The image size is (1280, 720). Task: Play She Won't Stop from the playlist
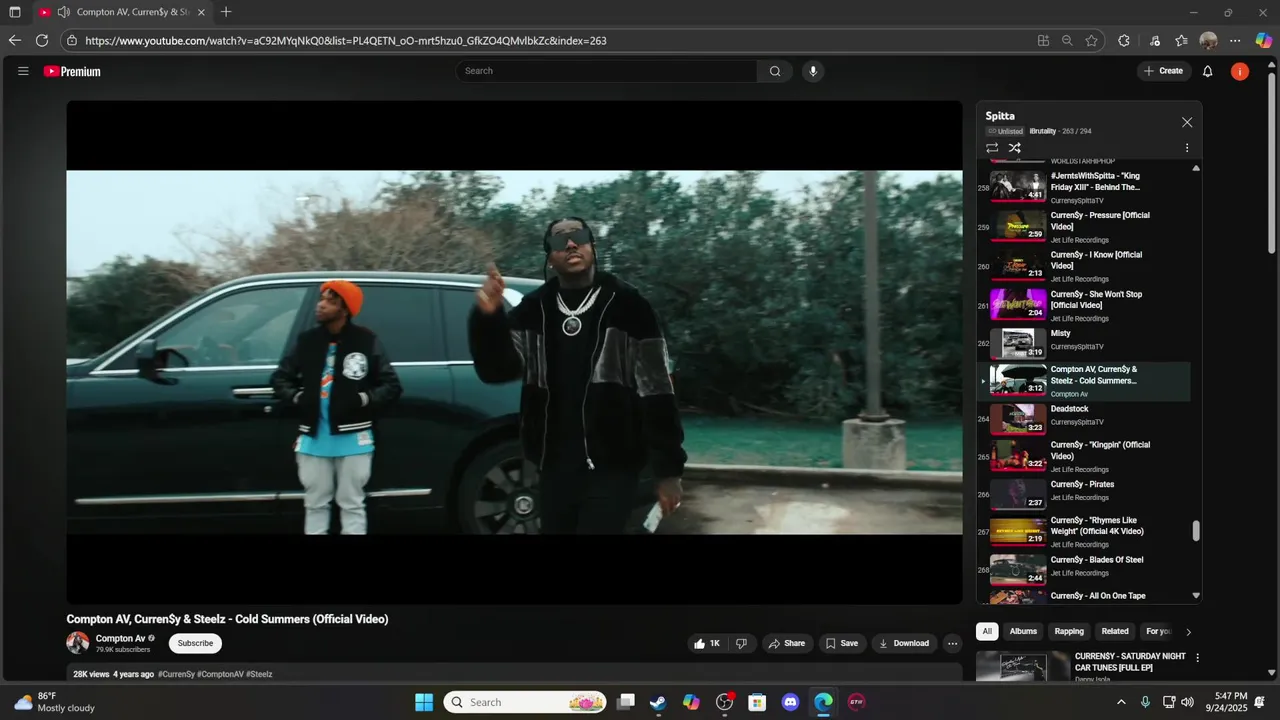[1083, 305]
